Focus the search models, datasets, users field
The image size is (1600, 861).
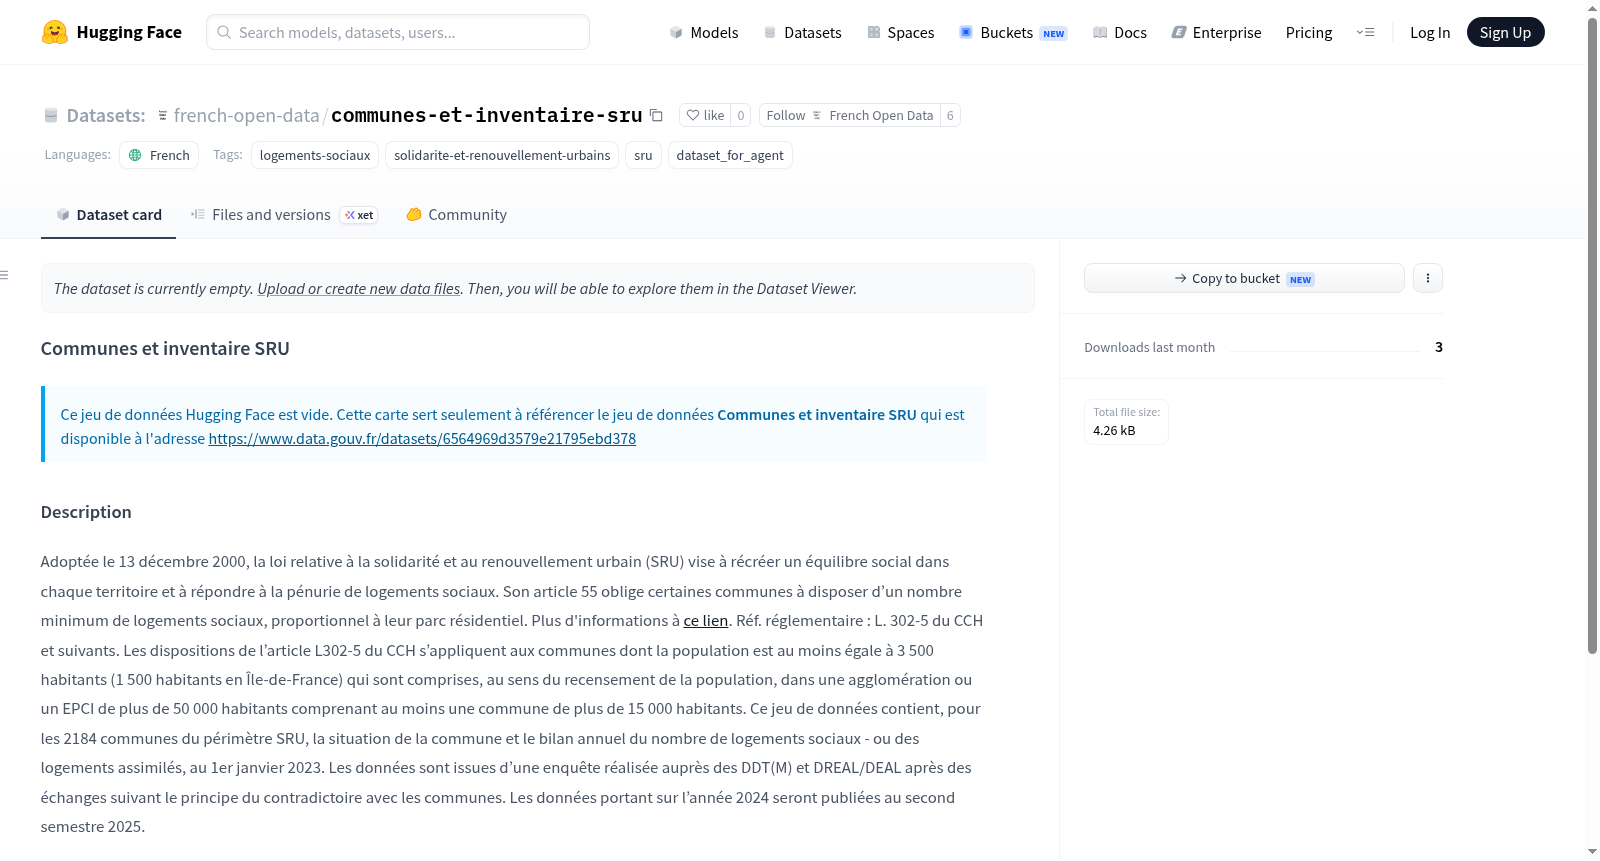[398, 32]
